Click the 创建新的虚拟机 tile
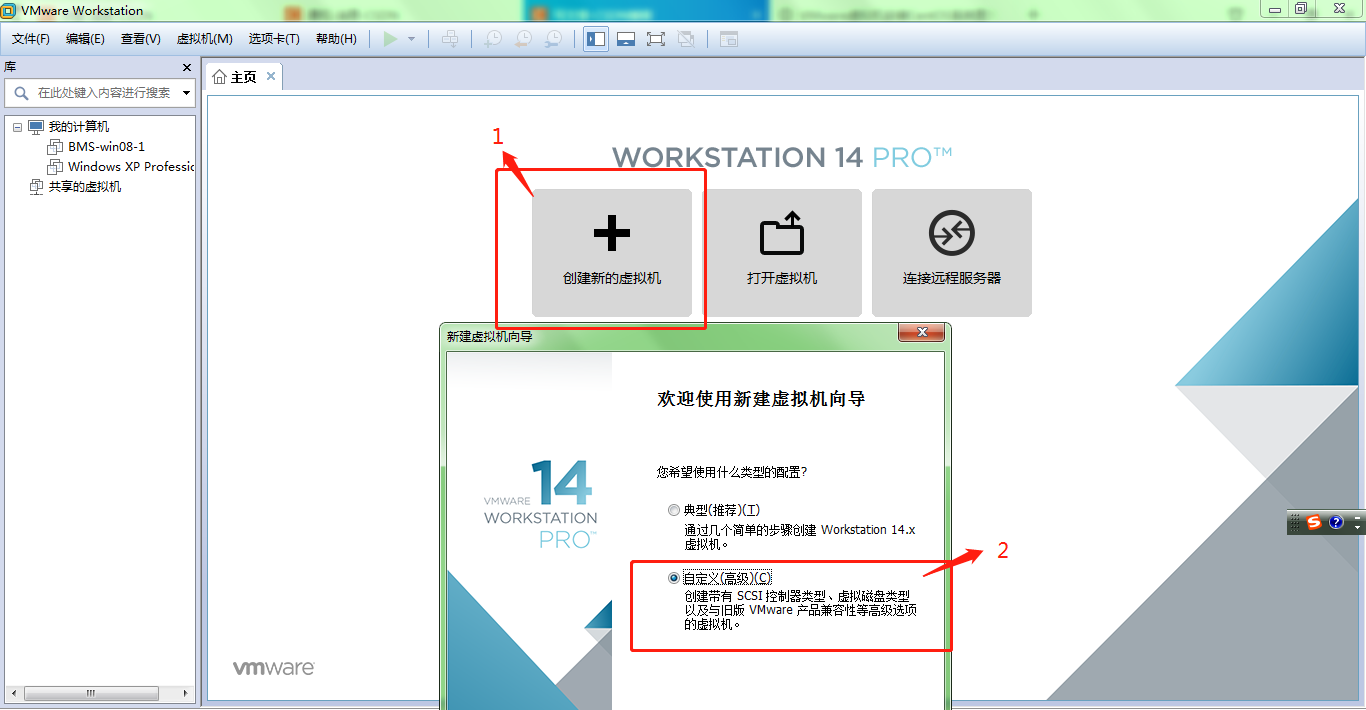Viewport: 1366px width, 710px height. (612, 253)
